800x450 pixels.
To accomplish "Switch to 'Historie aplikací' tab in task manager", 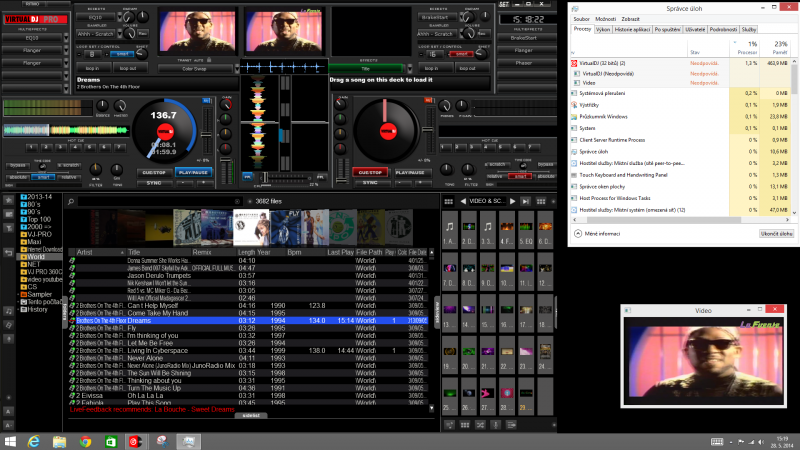I will 632,30.
